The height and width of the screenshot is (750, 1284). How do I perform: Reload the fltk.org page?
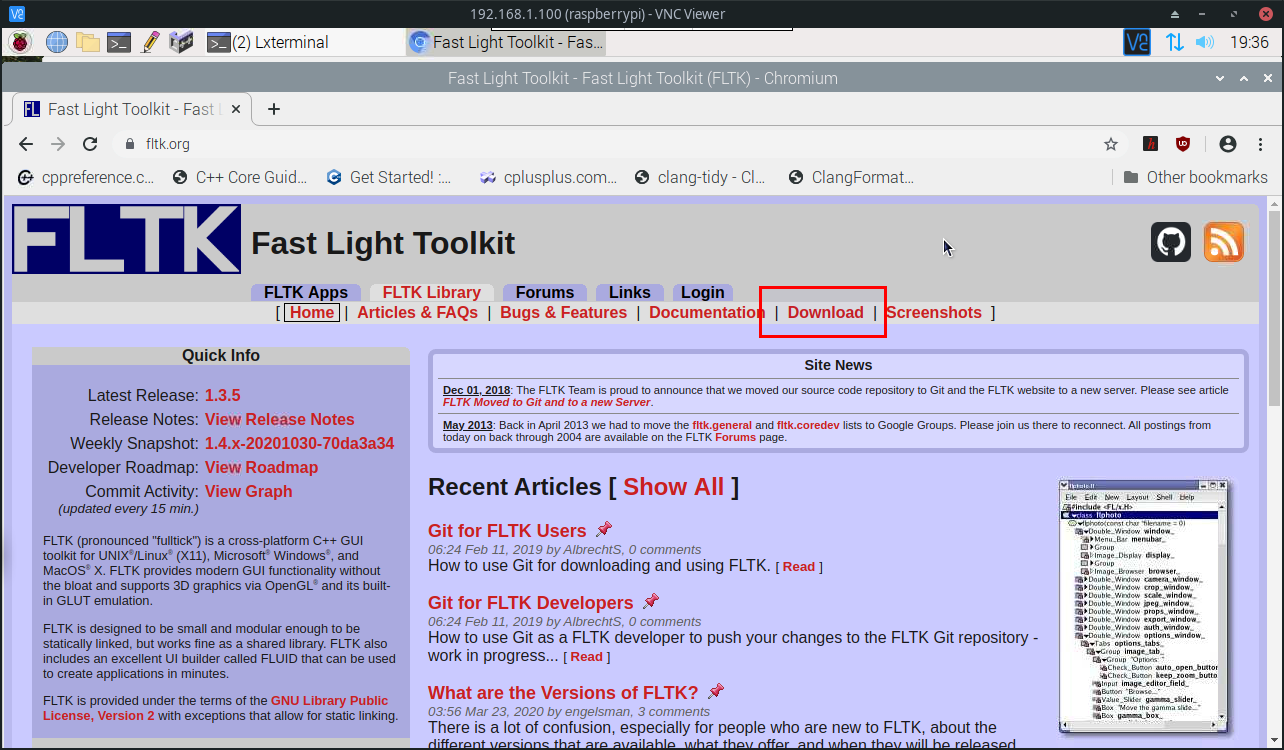coord(90,144)
